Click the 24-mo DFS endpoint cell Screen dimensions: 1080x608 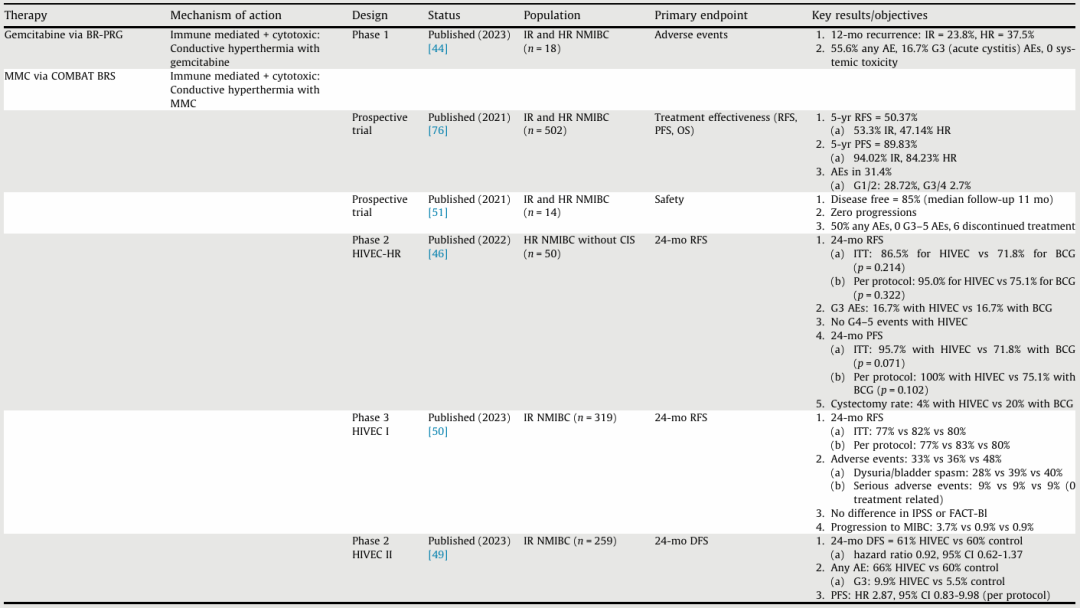(x=681, y=541)
